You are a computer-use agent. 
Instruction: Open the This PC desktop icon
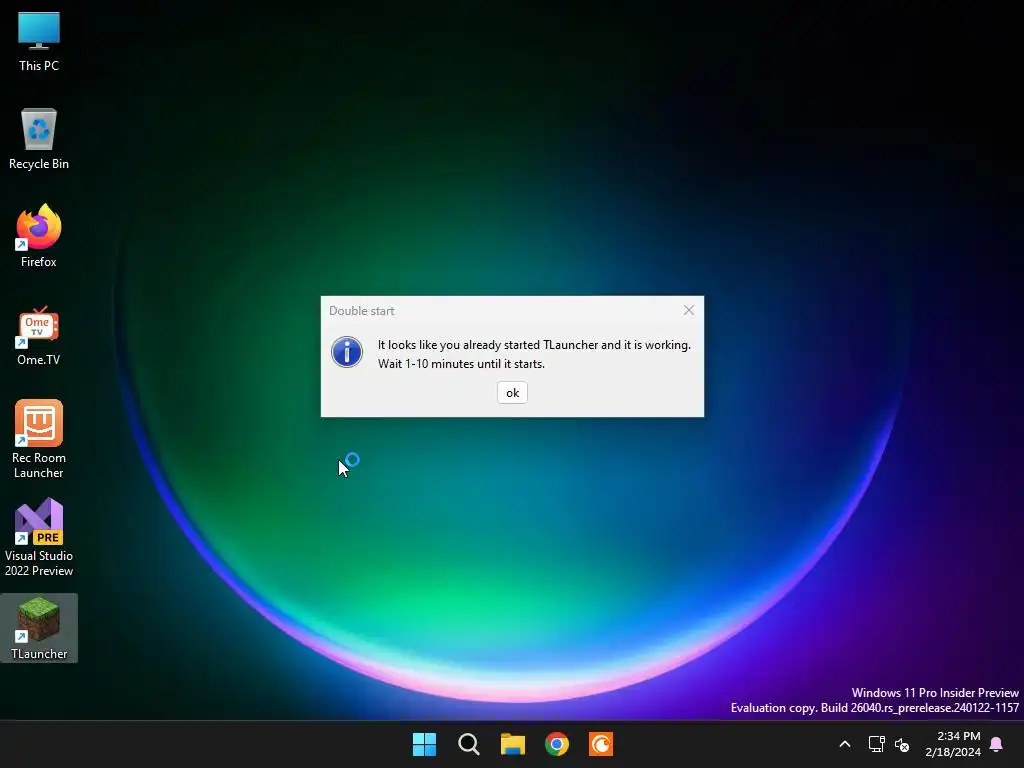(x=39, y=40)
